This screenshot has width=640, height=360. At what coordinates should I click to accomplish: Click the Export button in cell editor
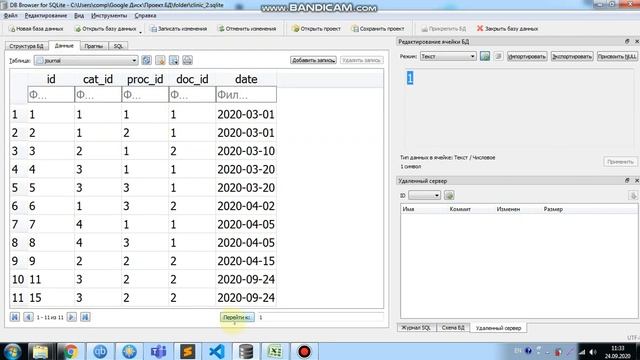pyautogui.click(x=572, y=56)
